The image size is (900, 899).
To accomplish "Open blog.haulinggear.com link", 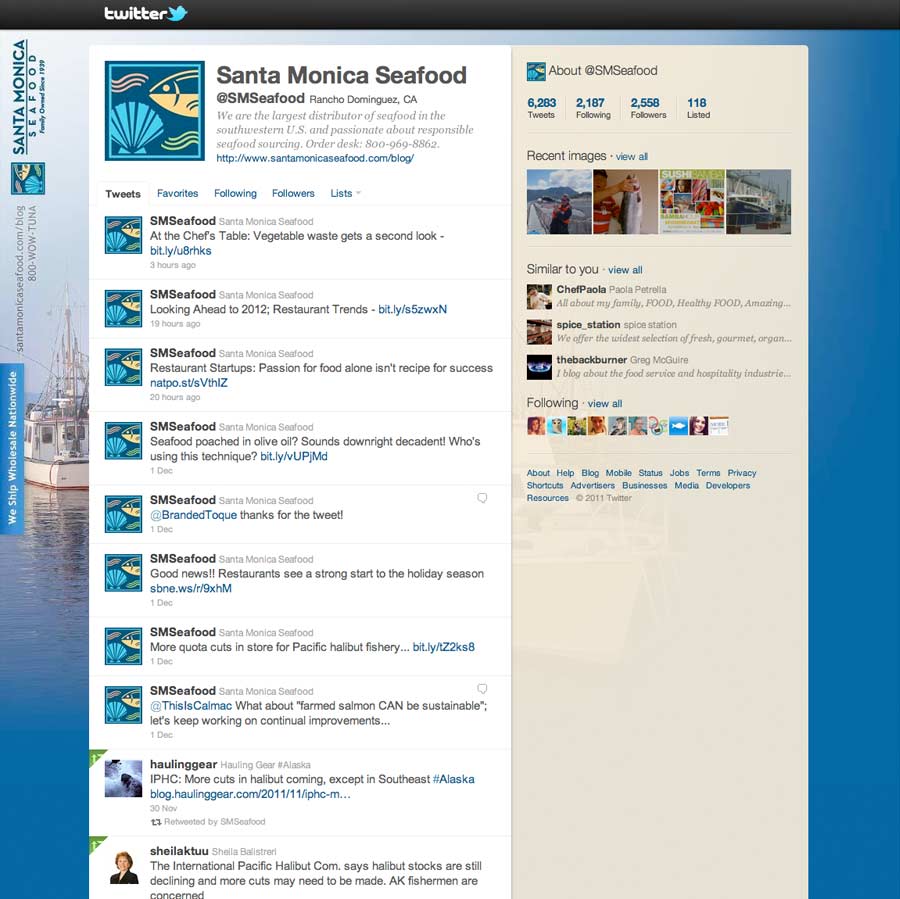I will [x=250, y=794].
